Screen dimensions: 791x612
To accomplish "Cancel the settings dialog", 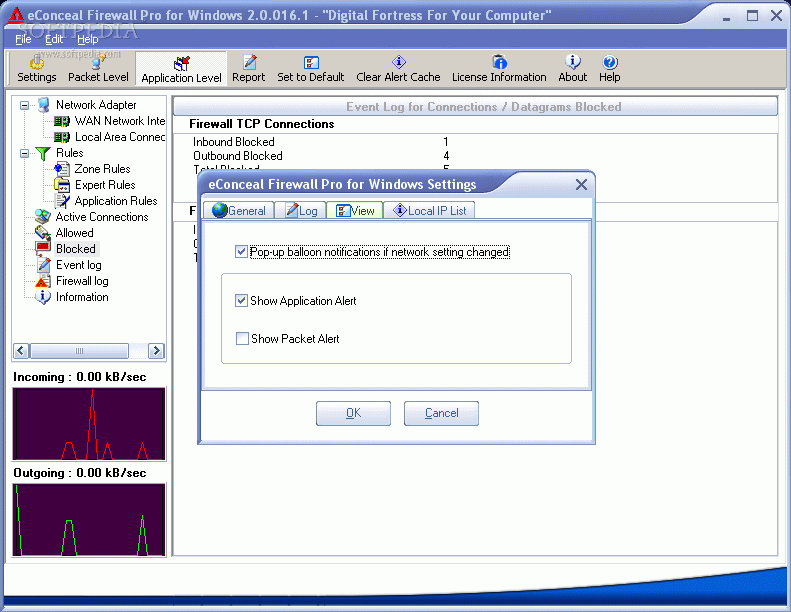I will (x=441, y=413).
